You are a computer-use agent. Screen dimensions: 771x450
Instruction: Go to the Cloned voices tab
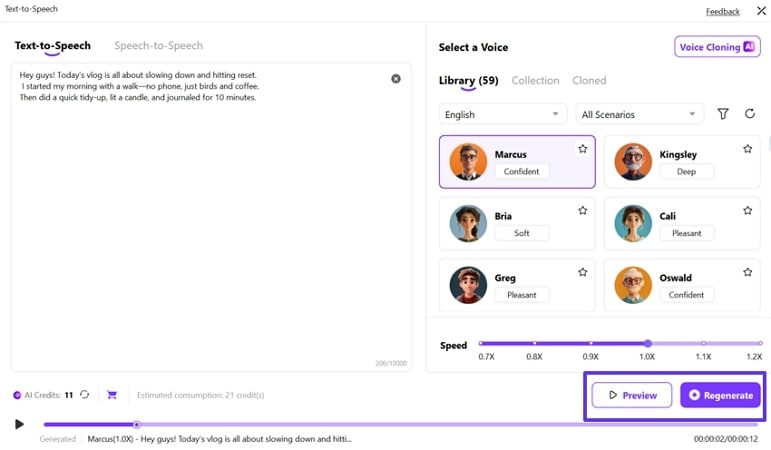589,80
